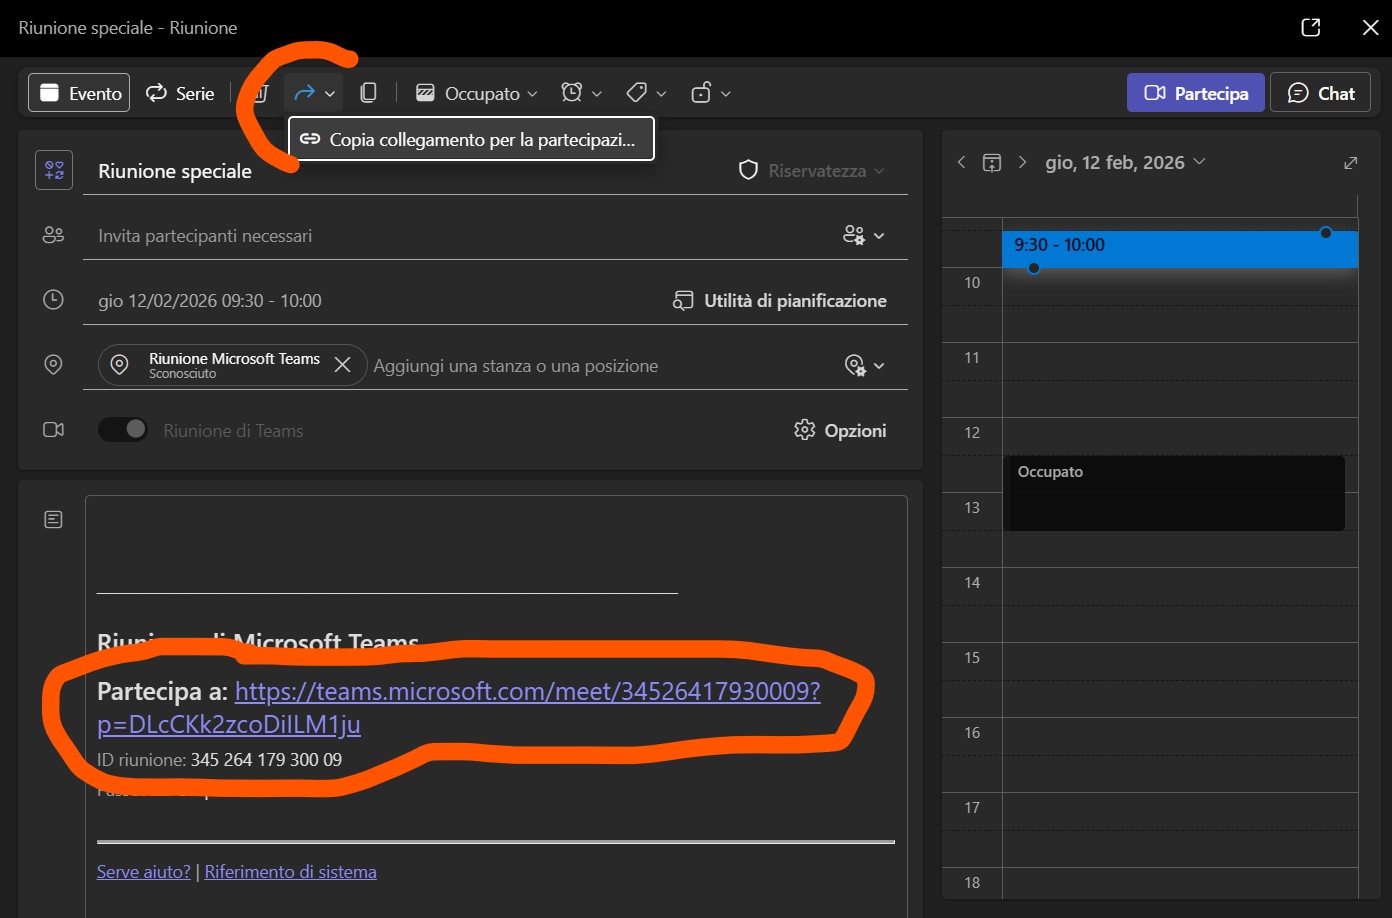Open the Serve aiuto? link

coord(143,872)
